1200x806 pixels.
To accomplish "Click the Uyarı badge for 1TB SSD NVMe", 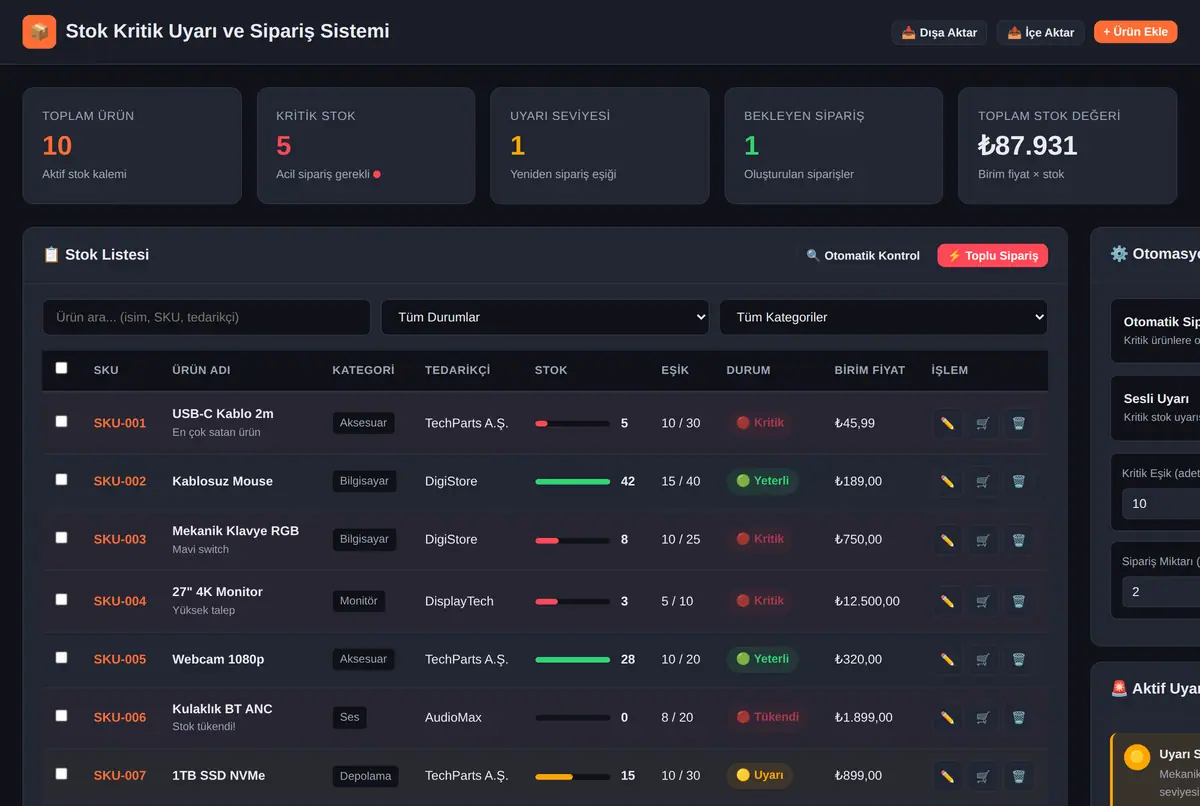I will [x=759, y=775].
